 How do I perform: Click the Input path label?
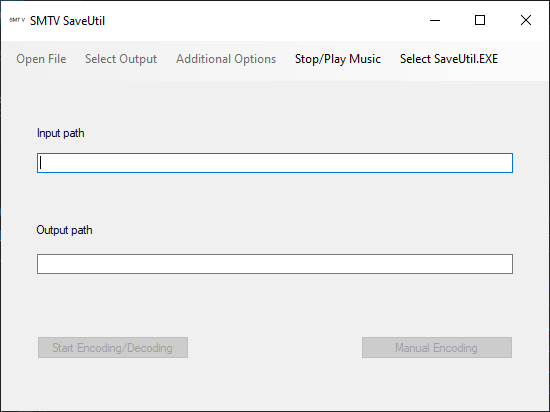pos(61,133)
